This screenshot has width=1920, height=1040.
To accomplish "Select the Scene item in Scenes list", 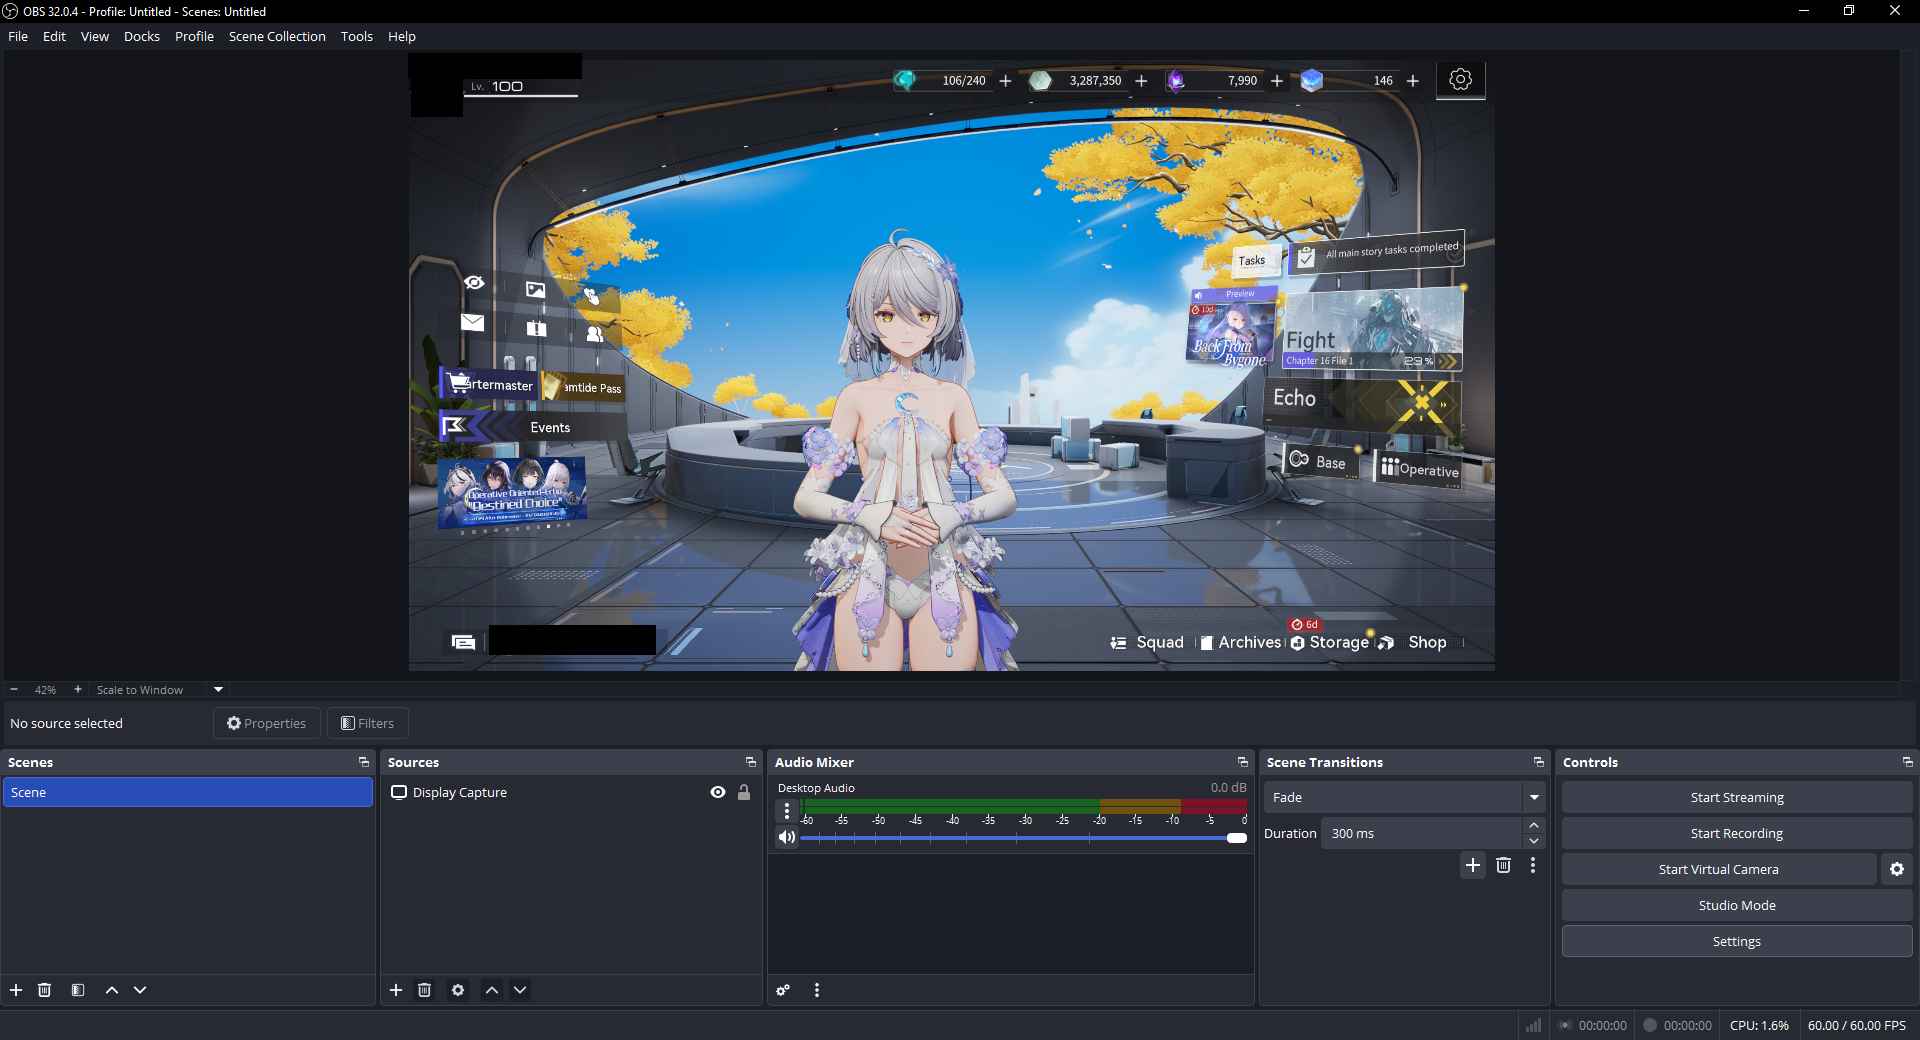I will (x=188, y=792).
